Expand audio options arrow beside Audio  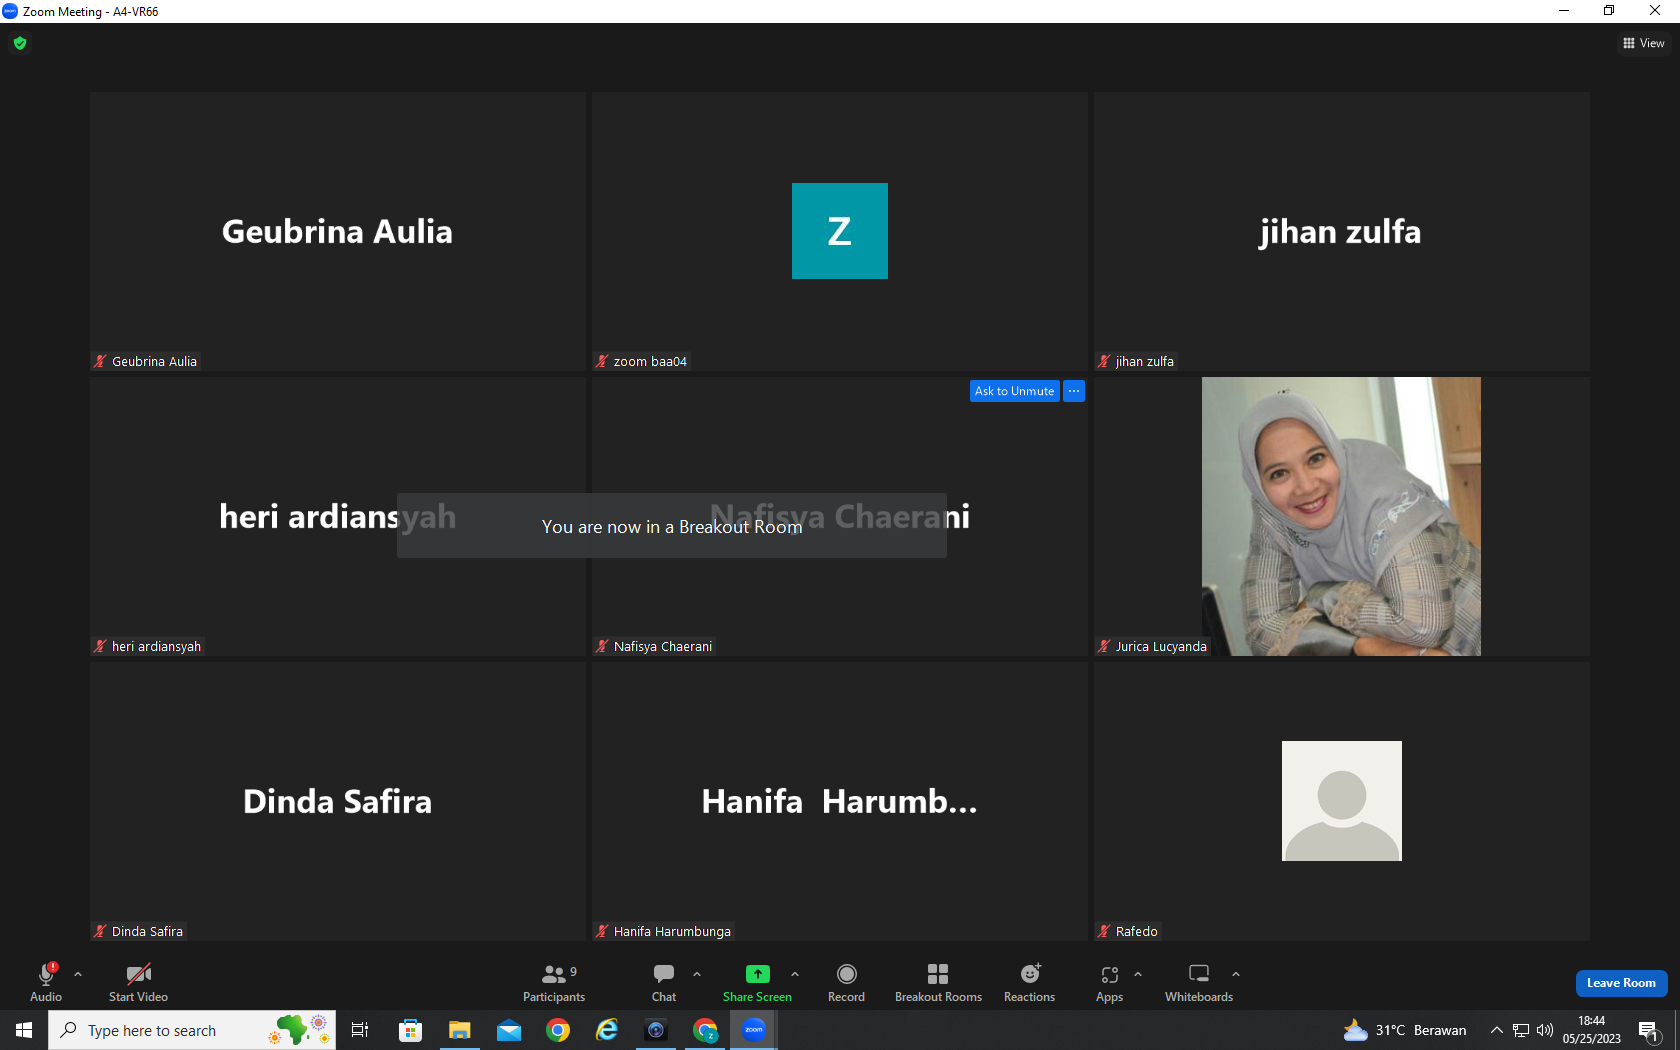tap(78, 974)
